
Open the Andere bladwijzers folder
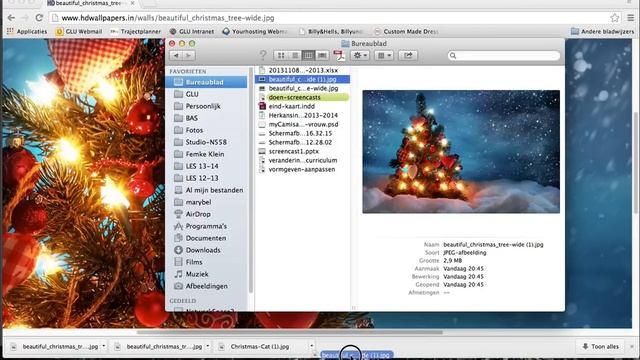pyautogui.click(x=602, y=31)
